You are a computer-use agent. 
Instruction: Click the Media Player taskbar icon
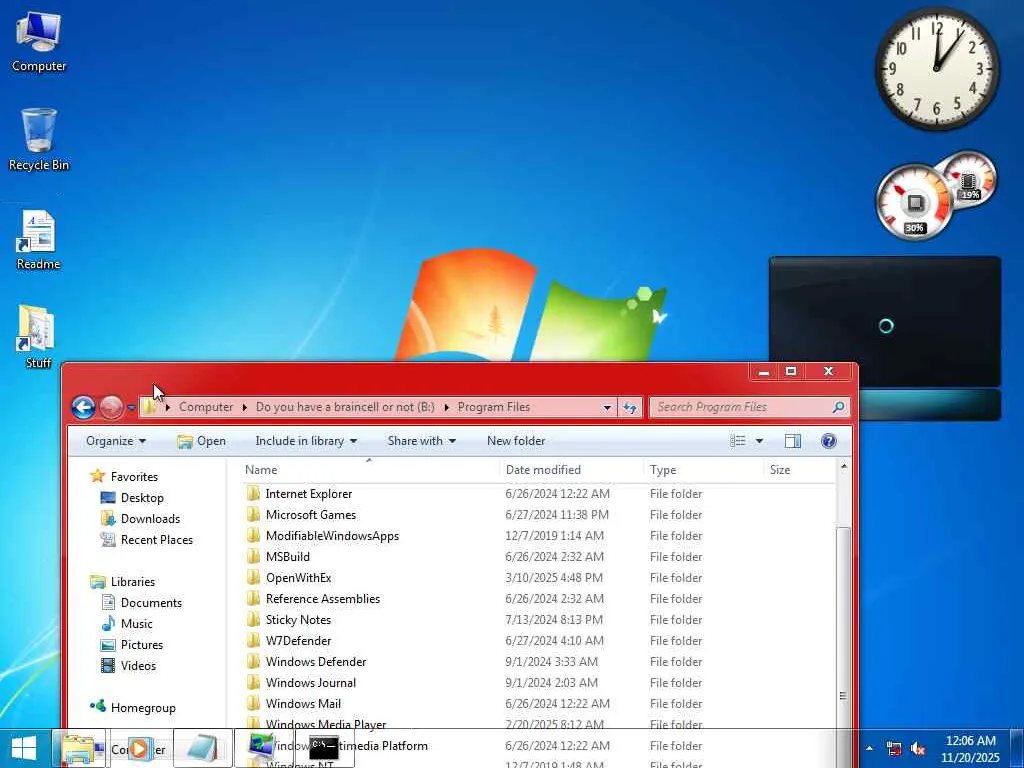click(x=139, y=748)
